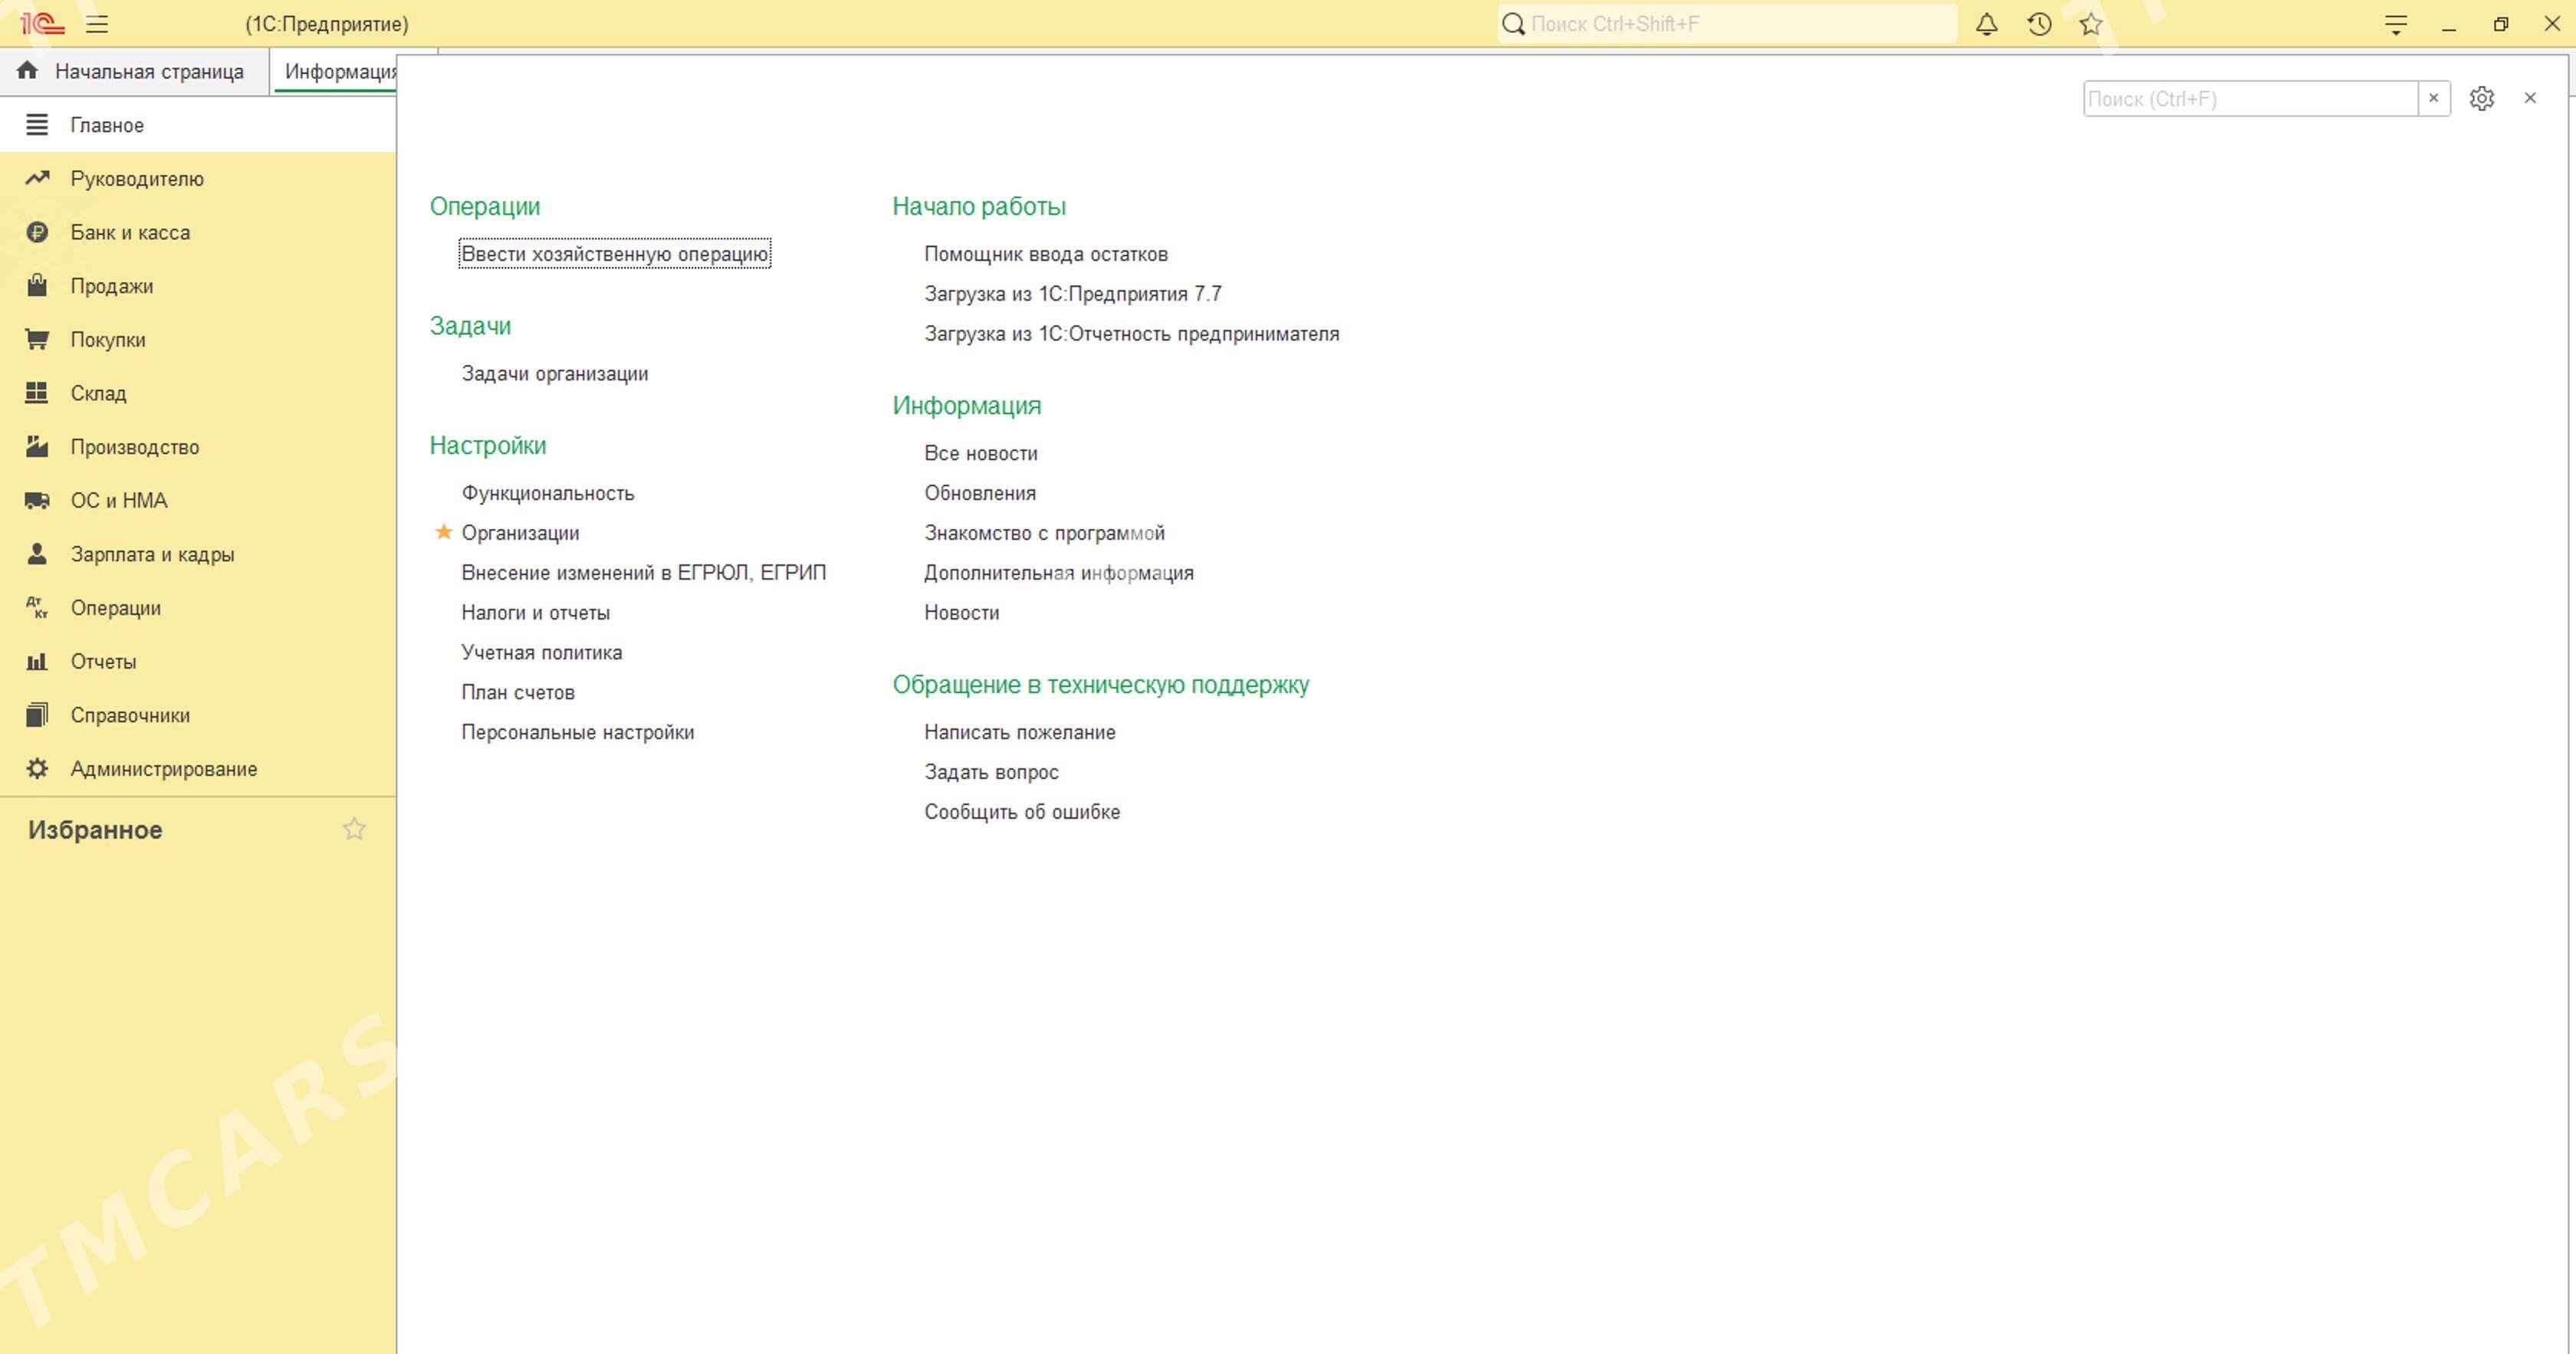Open Дополнительная информация
Screen dimensions: 2576x1354
[x=1059, y=573]
